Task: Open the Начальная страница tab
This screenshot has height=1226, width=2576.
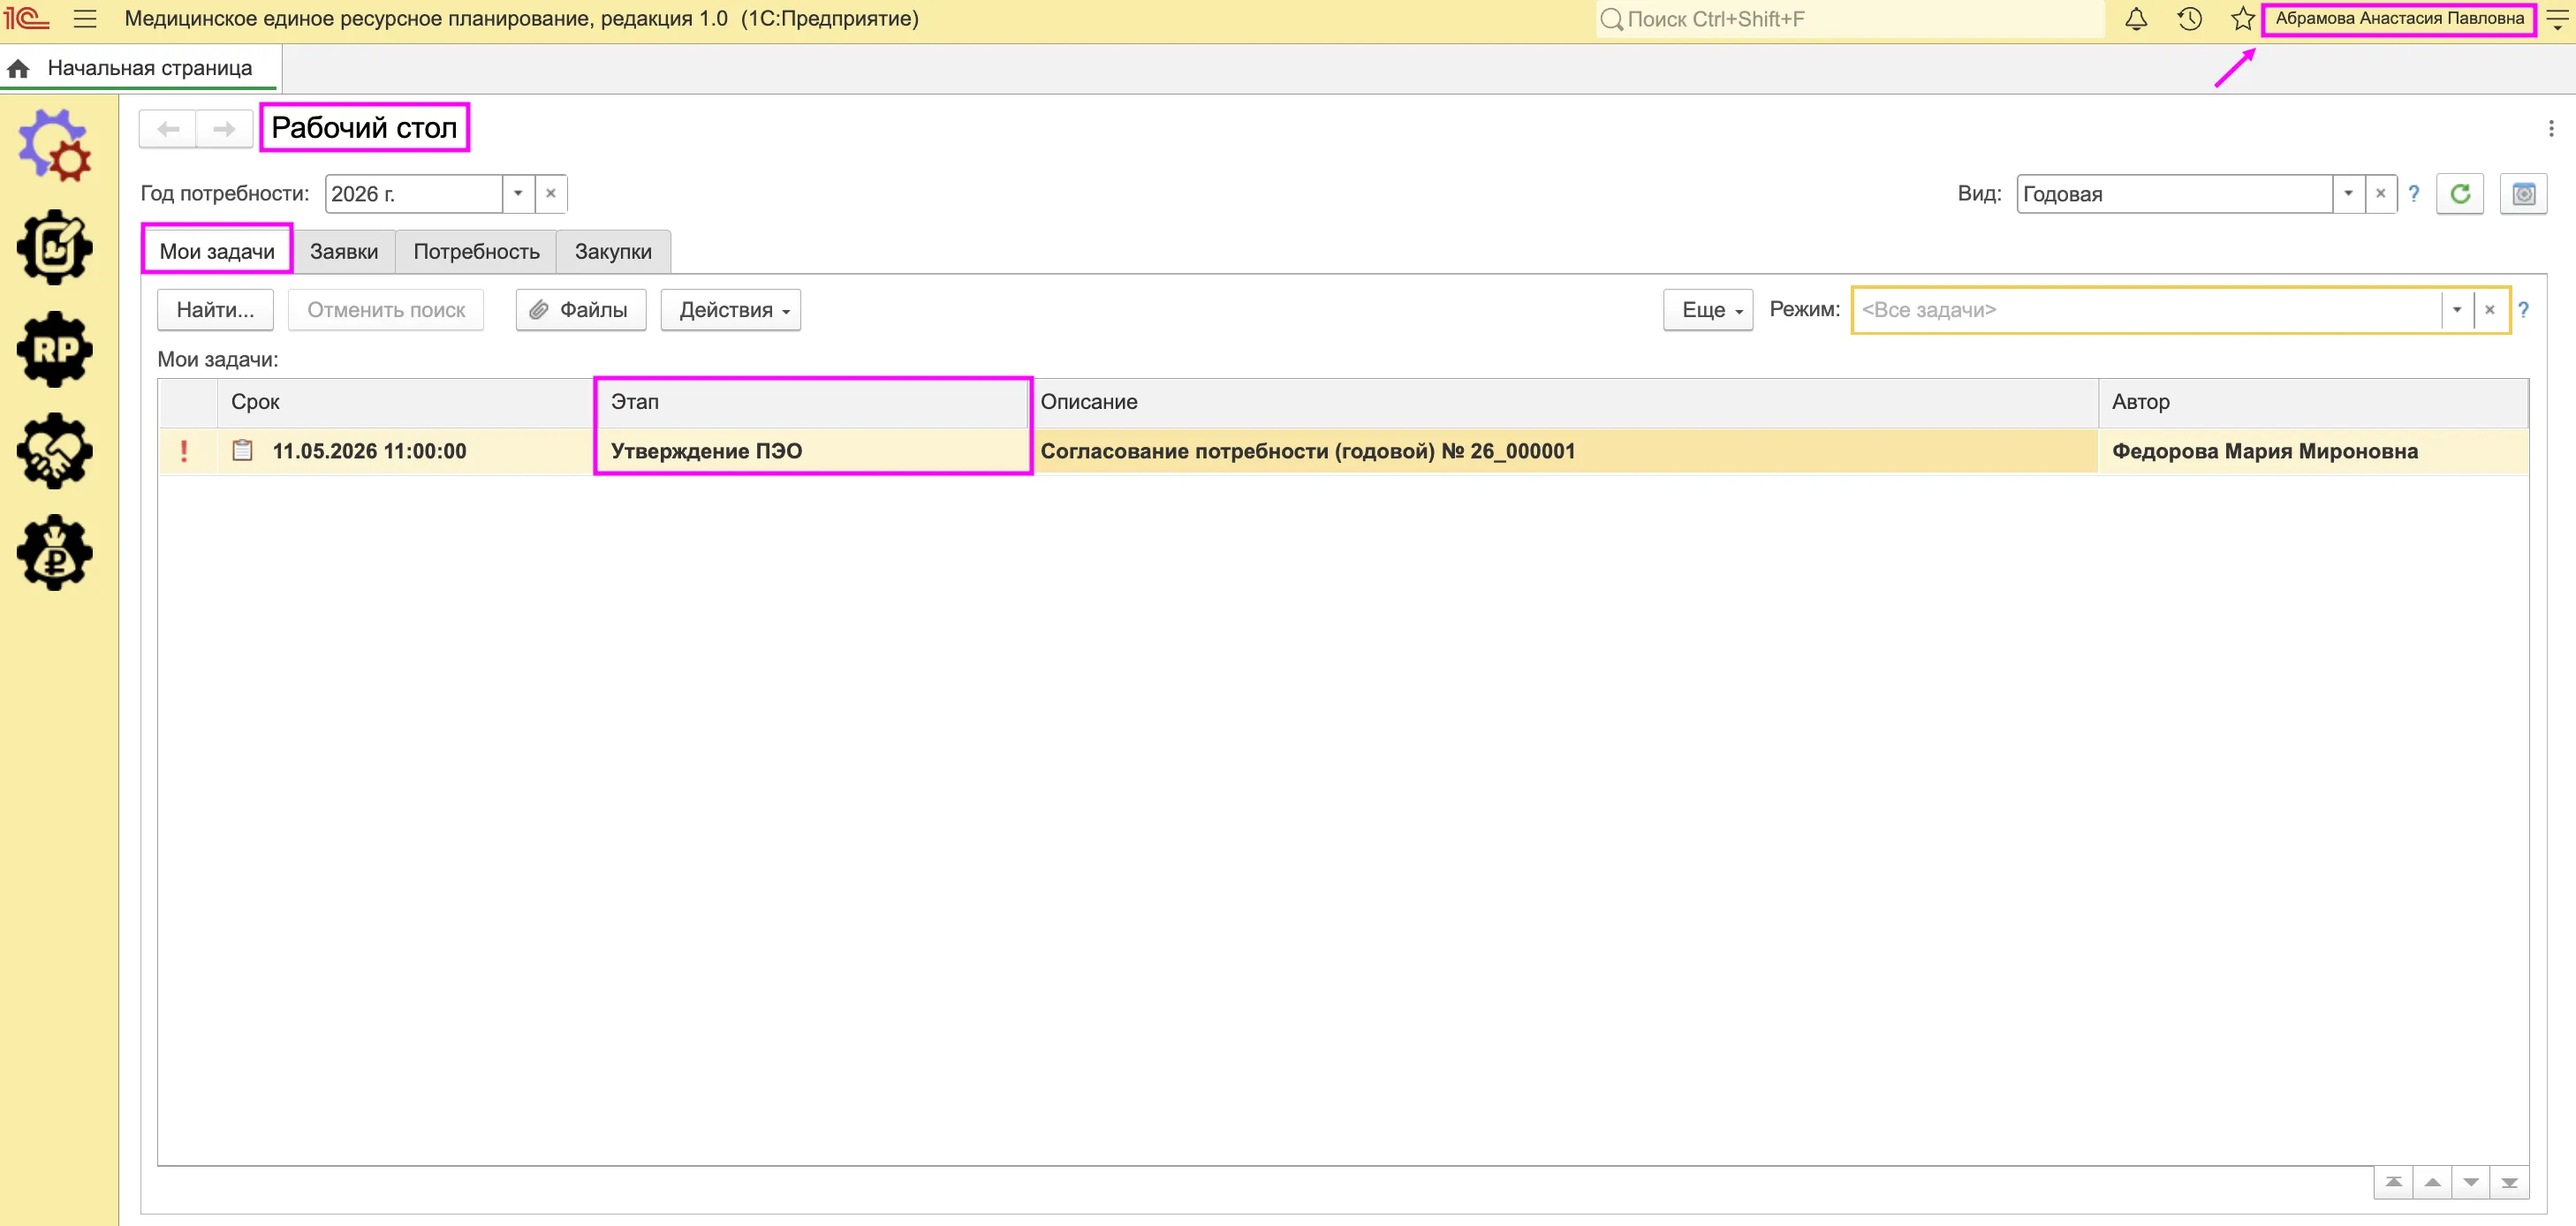Action: click(x=141, y=68)
